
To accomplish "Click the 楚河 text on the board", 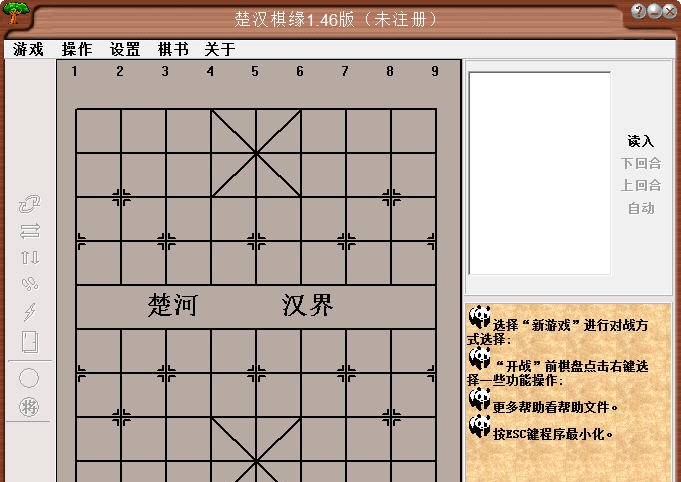I will 173,305.
